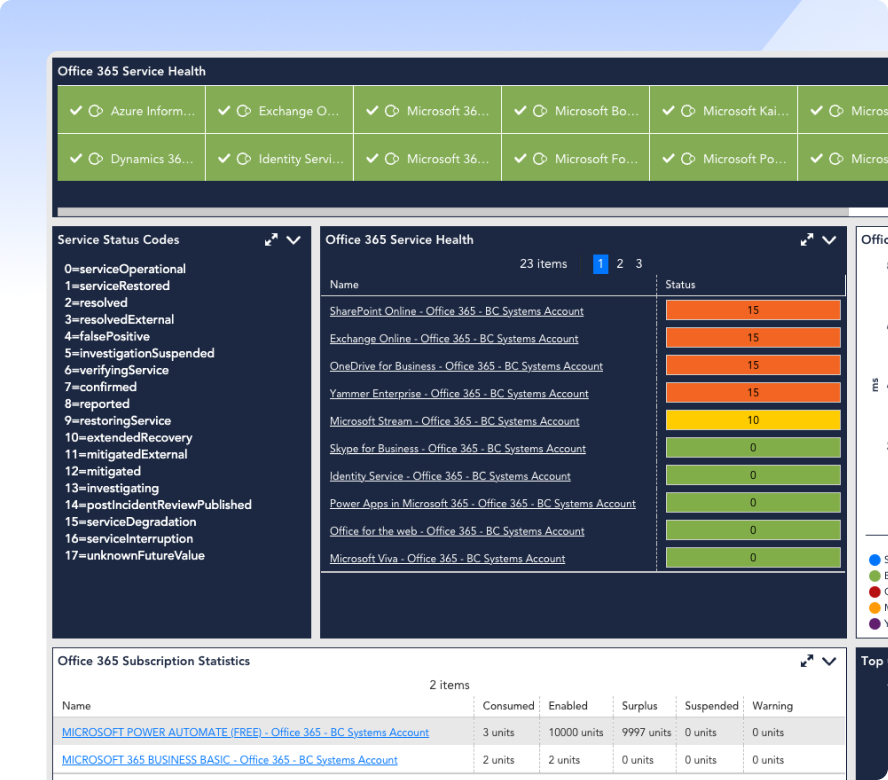Click SharePoint Online orange status 15 bar
This screenshot has height=780, width=888.
[753, 310]
